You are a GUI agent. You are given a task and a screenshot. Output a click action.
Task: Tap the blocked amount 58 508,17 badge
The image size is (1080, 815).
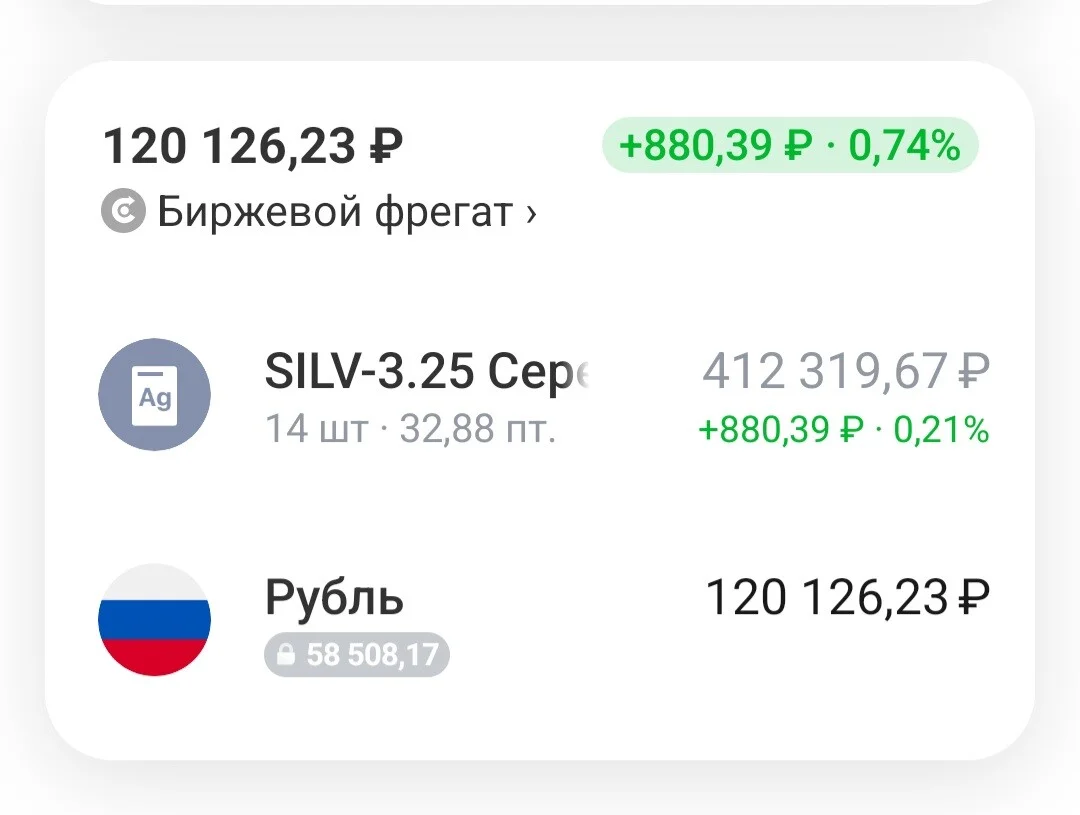357,654
